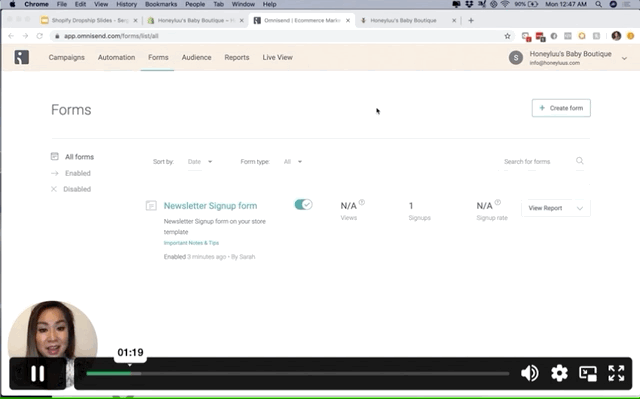Pause the video playback
Screen dimensions: 640x399
pos(38,373)
